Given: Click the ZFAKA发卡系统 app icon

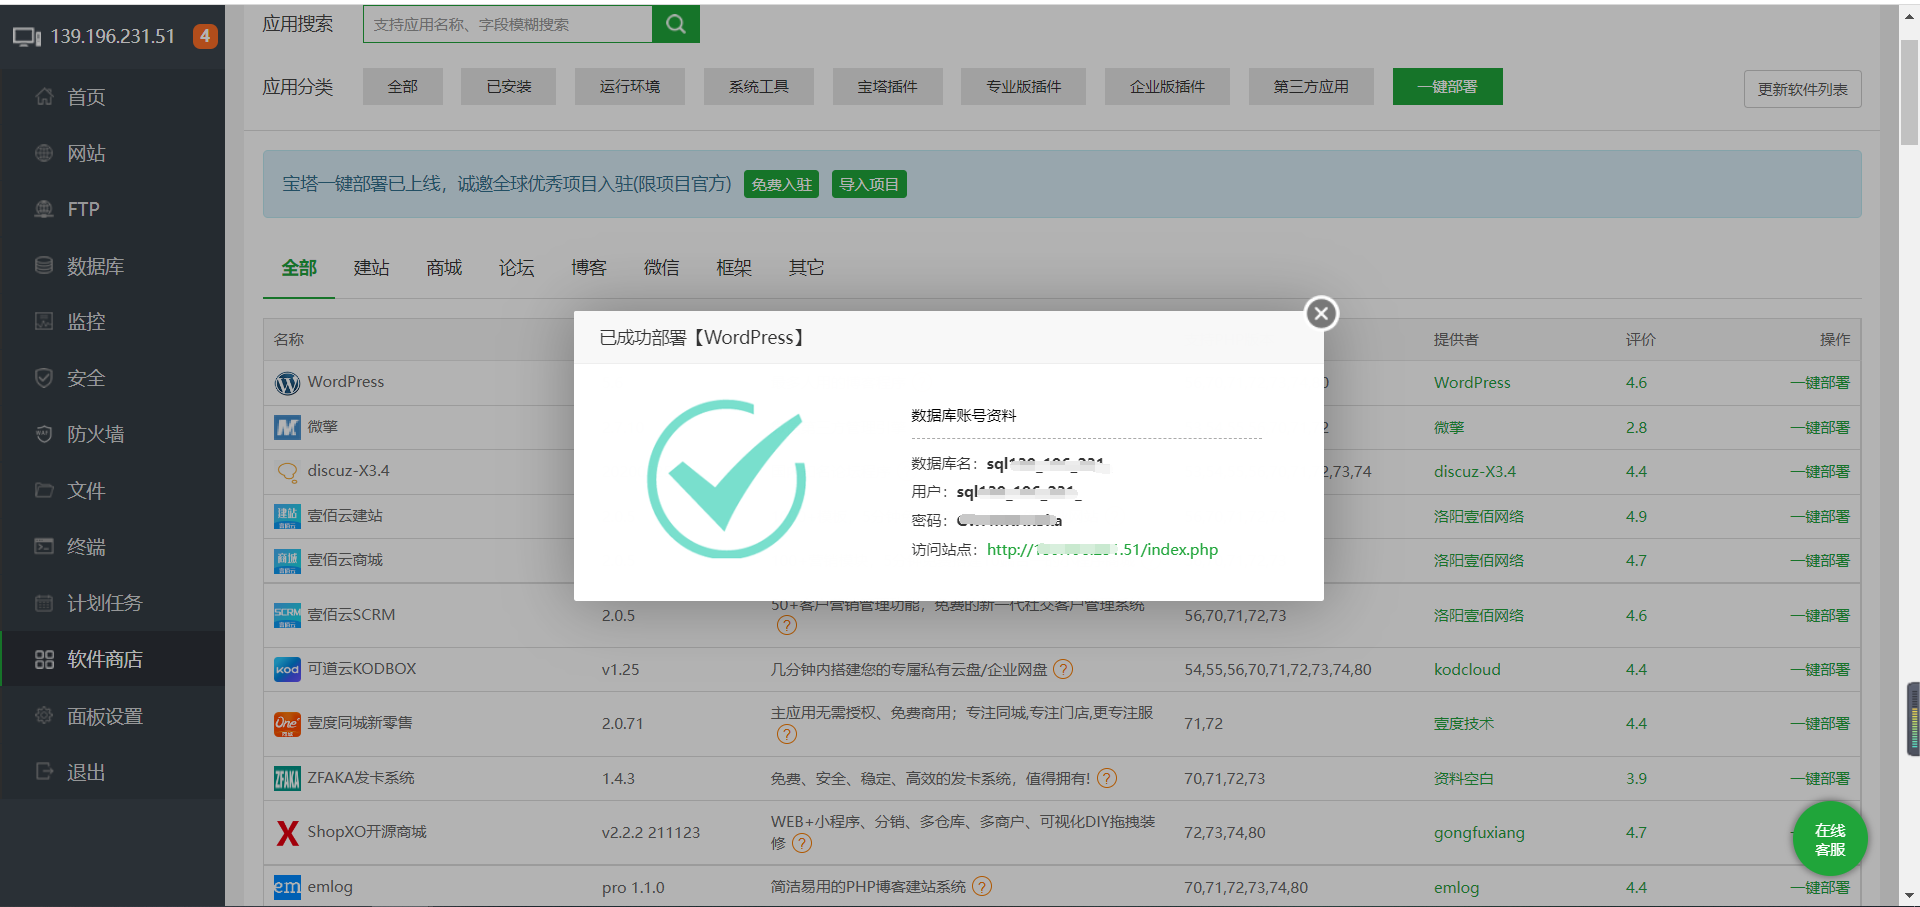Looking at the screenshot, I should pyautogui.click(x=287, y=778).
